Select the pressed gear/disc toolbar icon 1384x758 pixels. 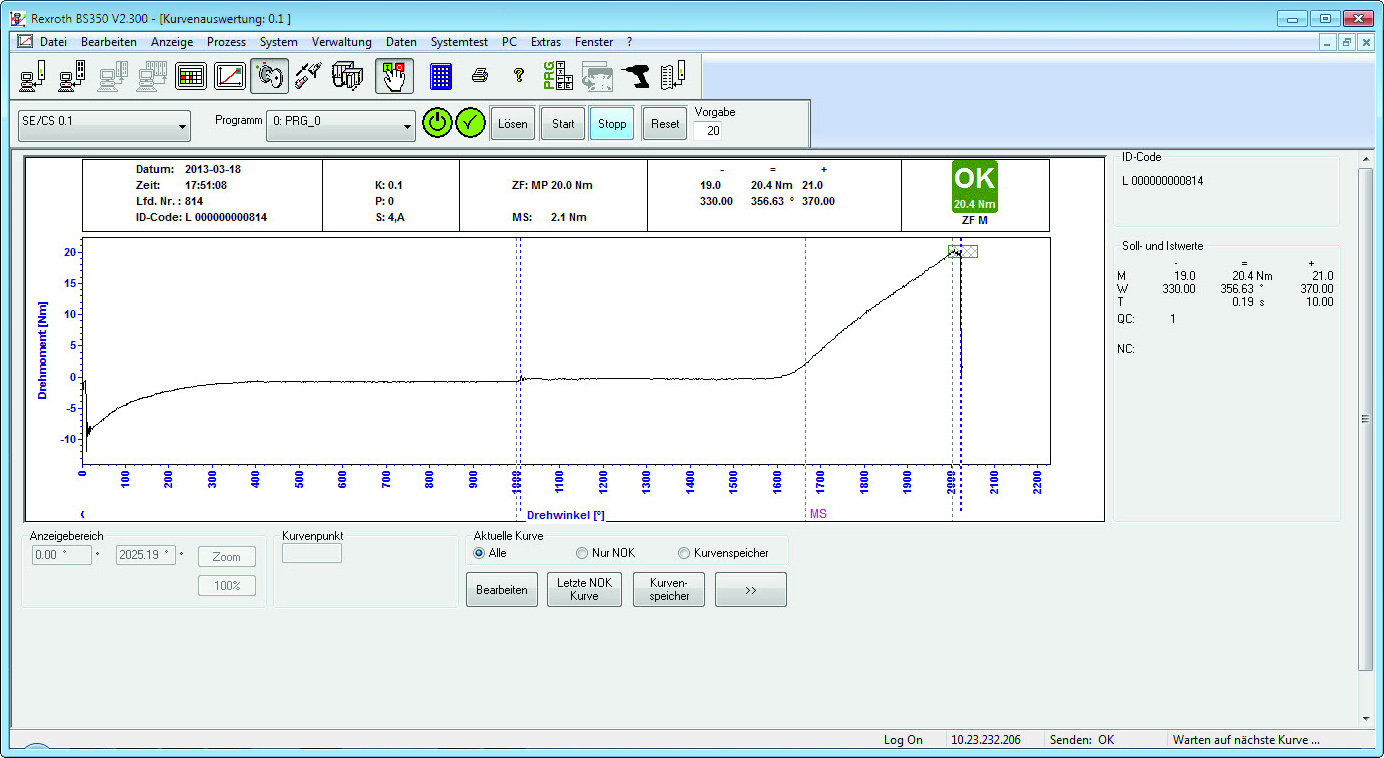[x=269, y=76]
